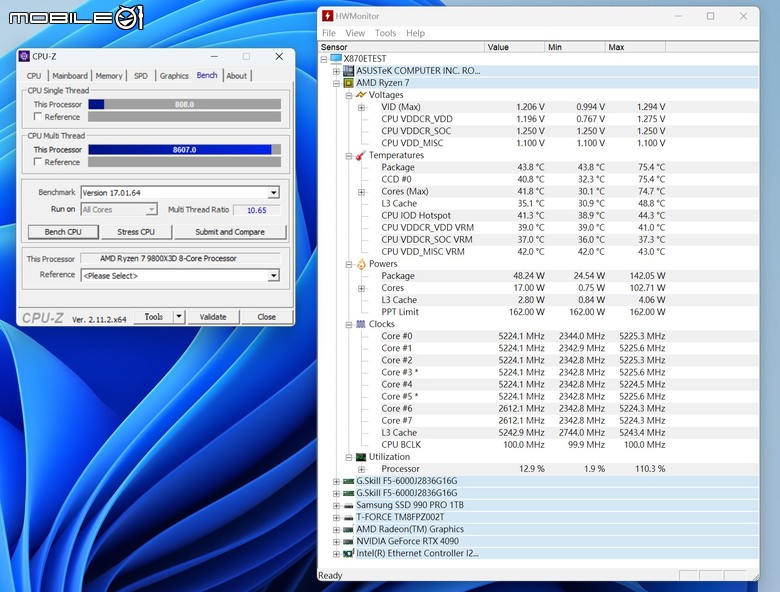This screenshot has height=592, width=780.
Task: Click the T-FORCE drive icon
Action: pyautogui.click(x=348, y=517)
